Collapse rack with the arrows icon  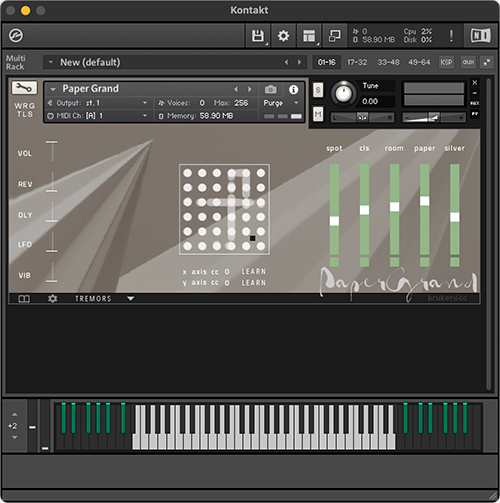(x=487, y=62)
